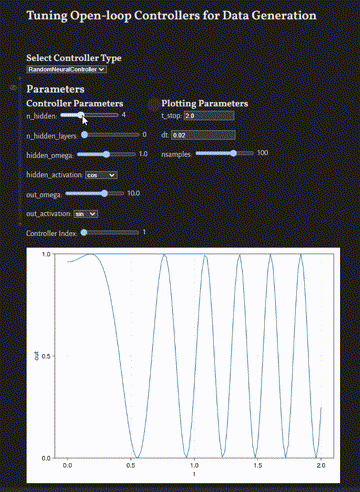
Task: Expand the hidden_activation cos dropdown
Action: pos(101,175)
